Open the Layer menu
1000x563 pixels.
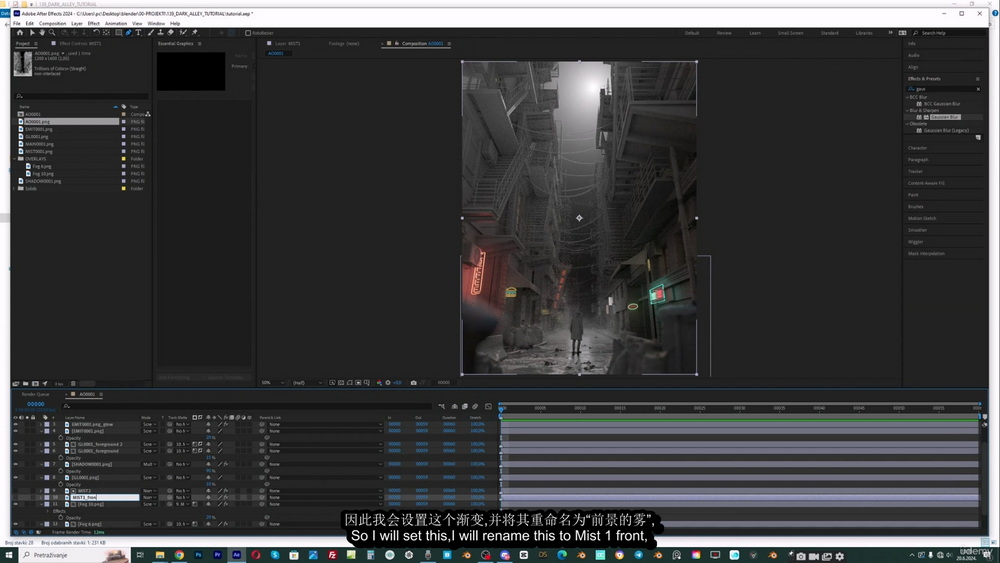tap(77, 24)
